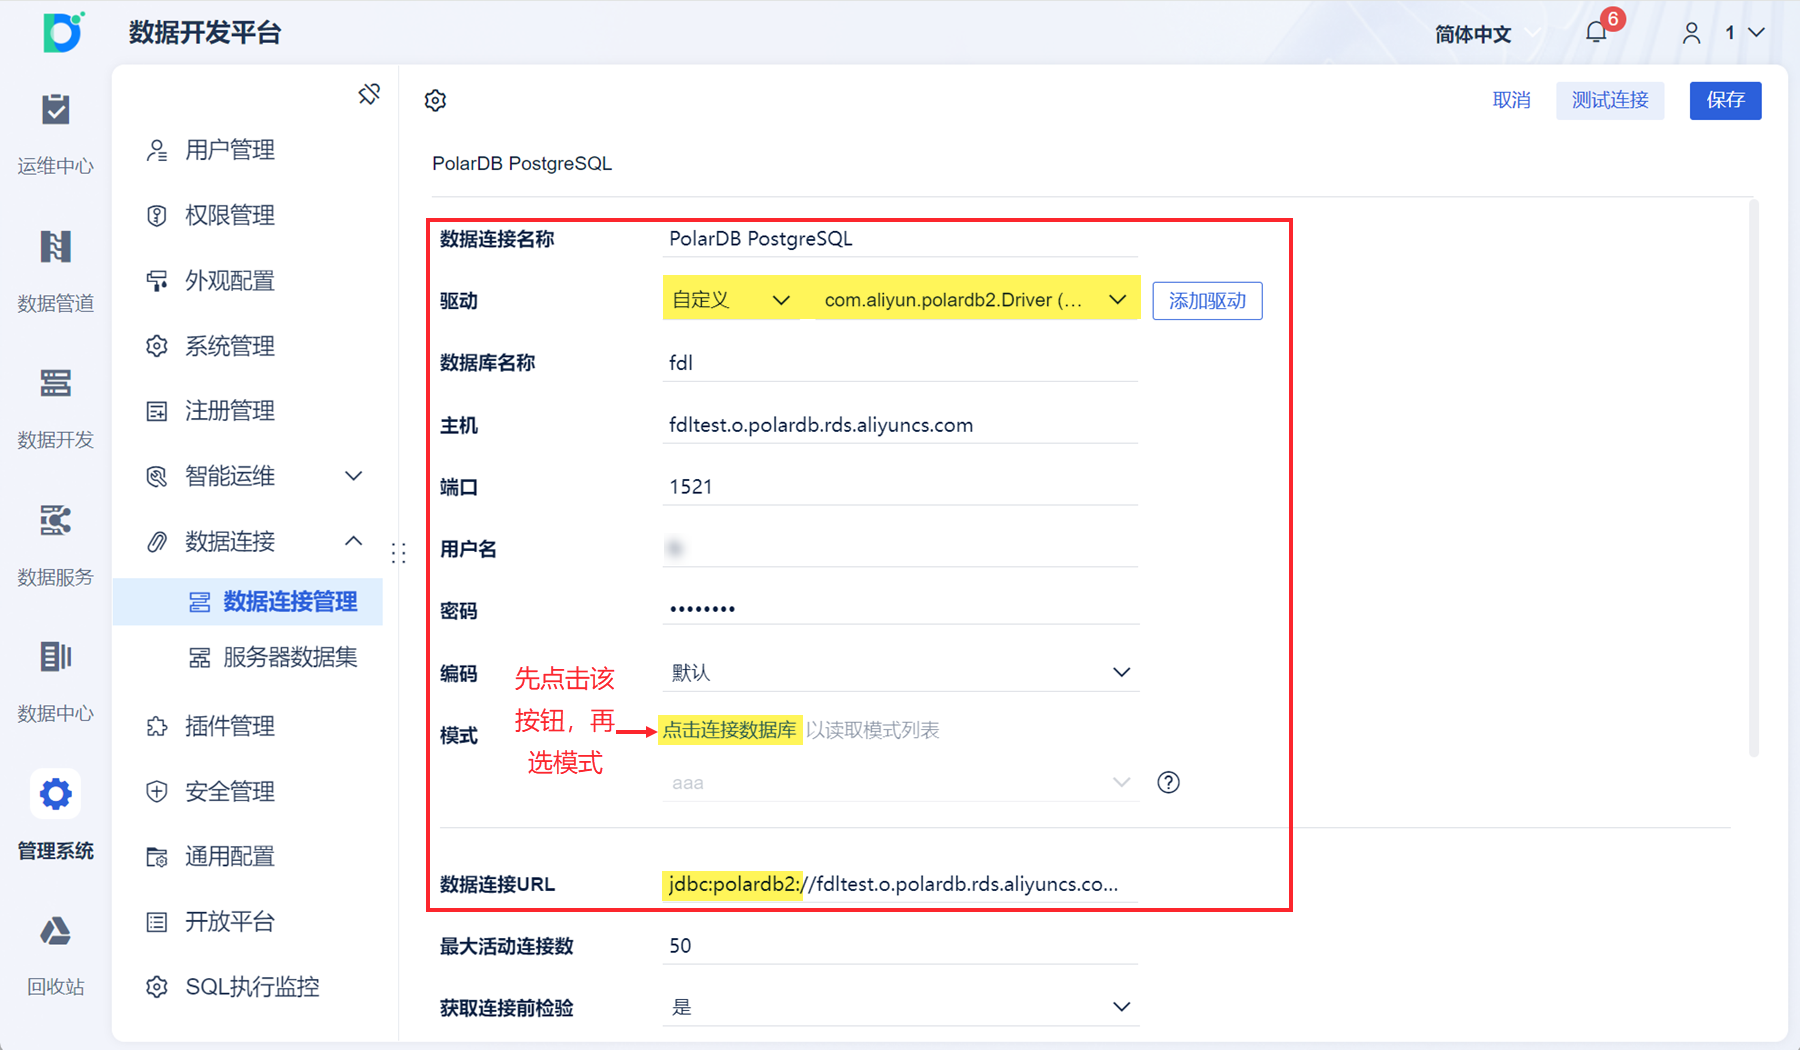Click the 数据库名称 field containing fdl

click(x=900, y=363)
